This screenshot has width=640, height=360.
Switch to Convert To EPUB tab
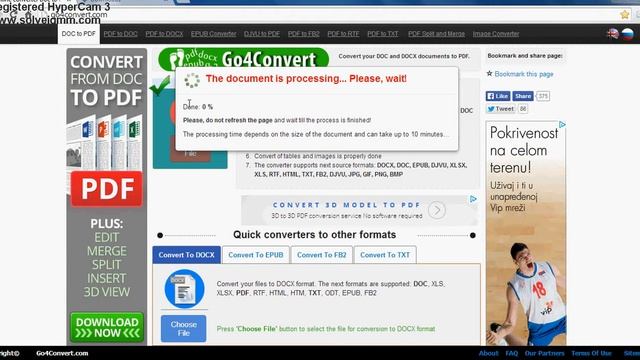click(x=256, y=255)
